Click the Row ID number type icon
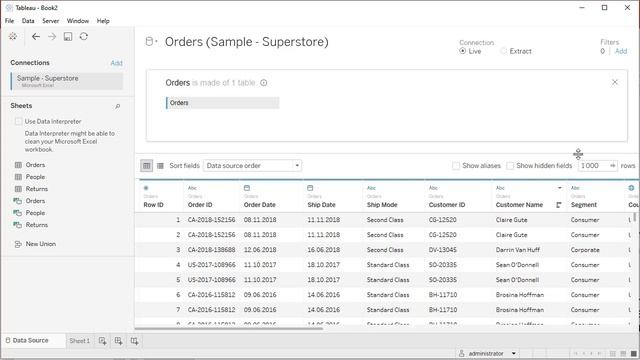The image size is (640, 360). (x=146, y=188)
